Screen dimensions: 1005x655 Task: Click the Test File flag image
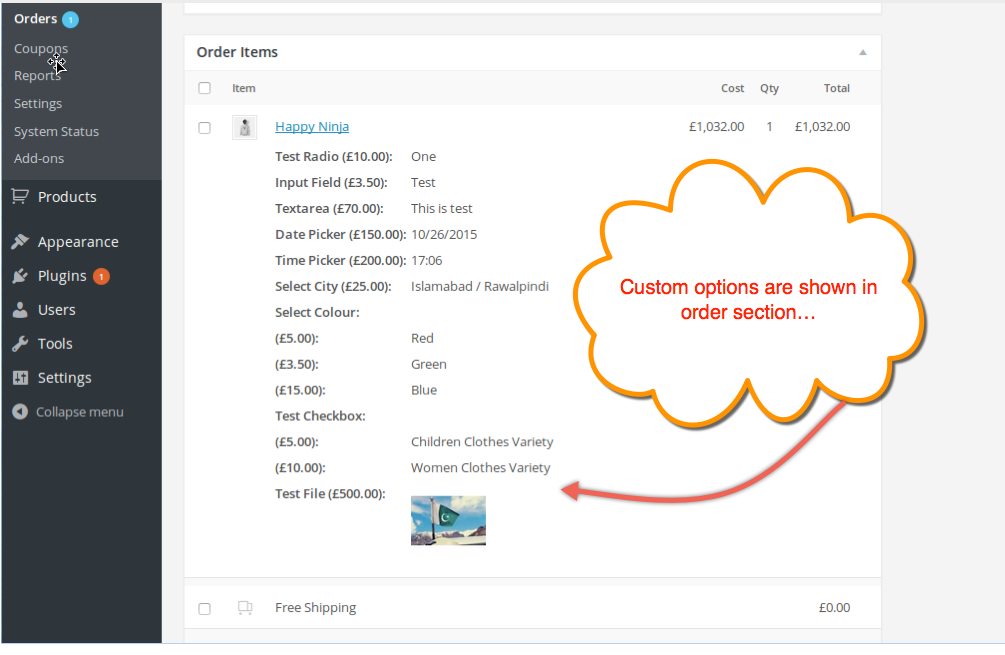pyautogui.click(x=448, y=520)
